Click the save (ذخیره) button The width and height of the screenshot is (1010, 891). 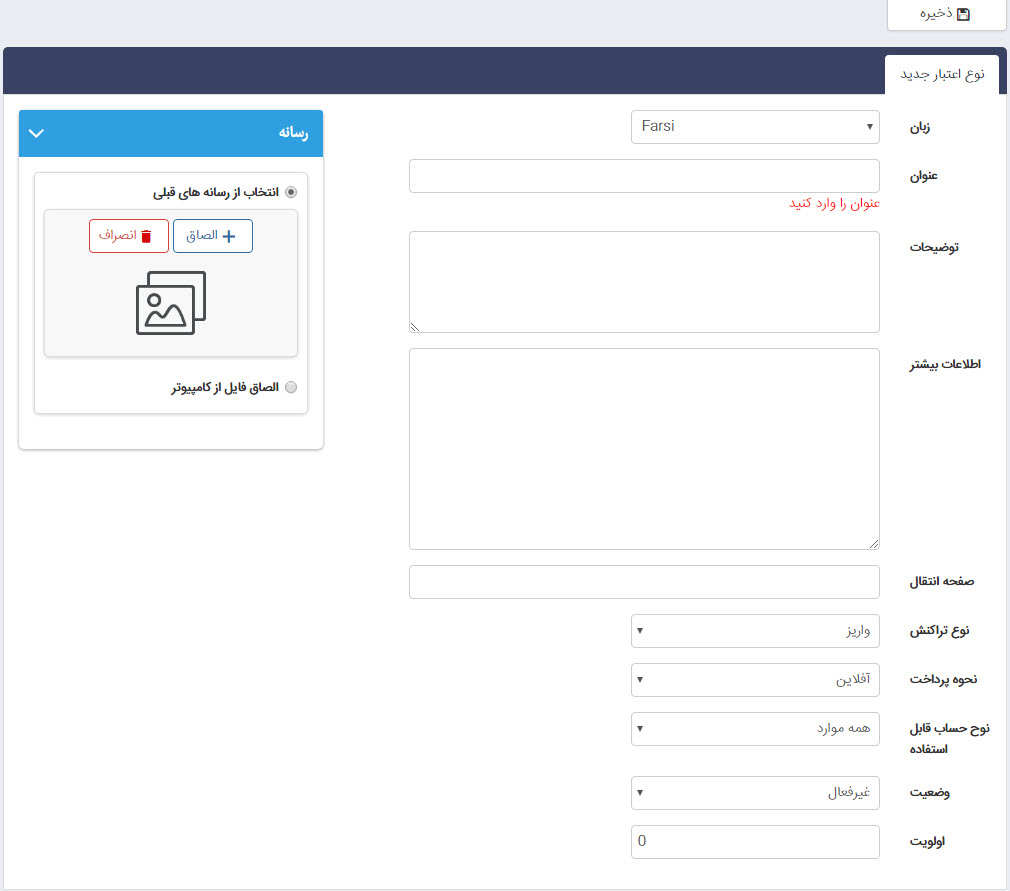coord(945,15)
